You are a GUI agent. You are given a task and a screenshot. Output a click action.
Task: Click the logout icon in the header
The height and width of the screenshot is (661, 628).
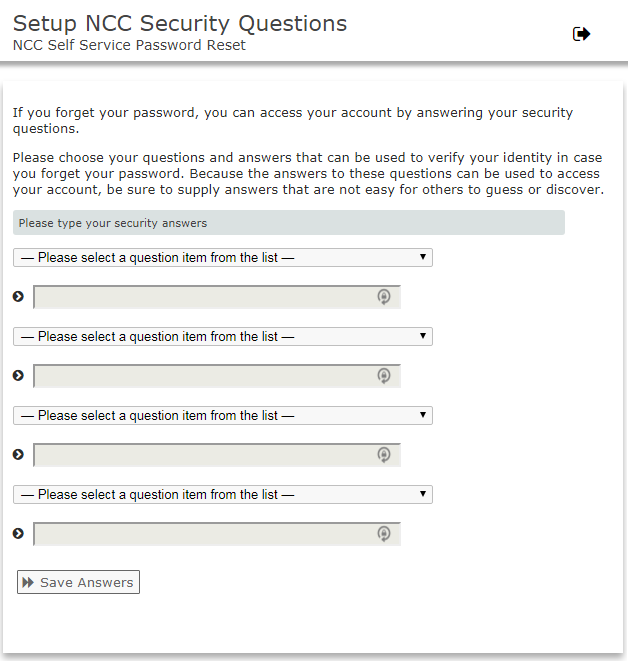click(581, 34)
